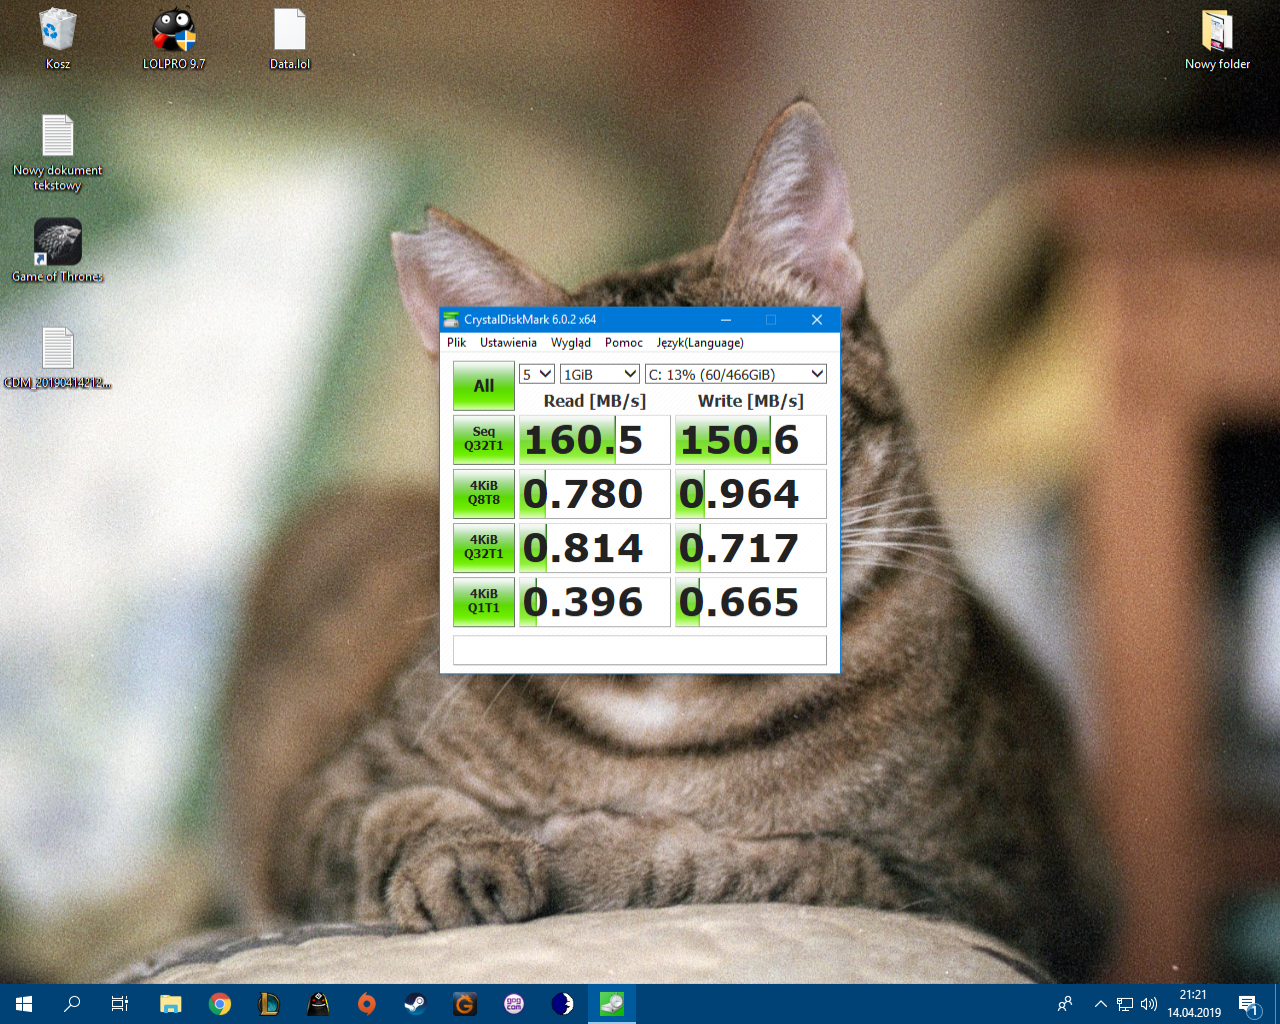Screen dimensions: 1280x1024
Task: Click the 4KiB Q8T8 write result 0.964
Action: [751, 494]
